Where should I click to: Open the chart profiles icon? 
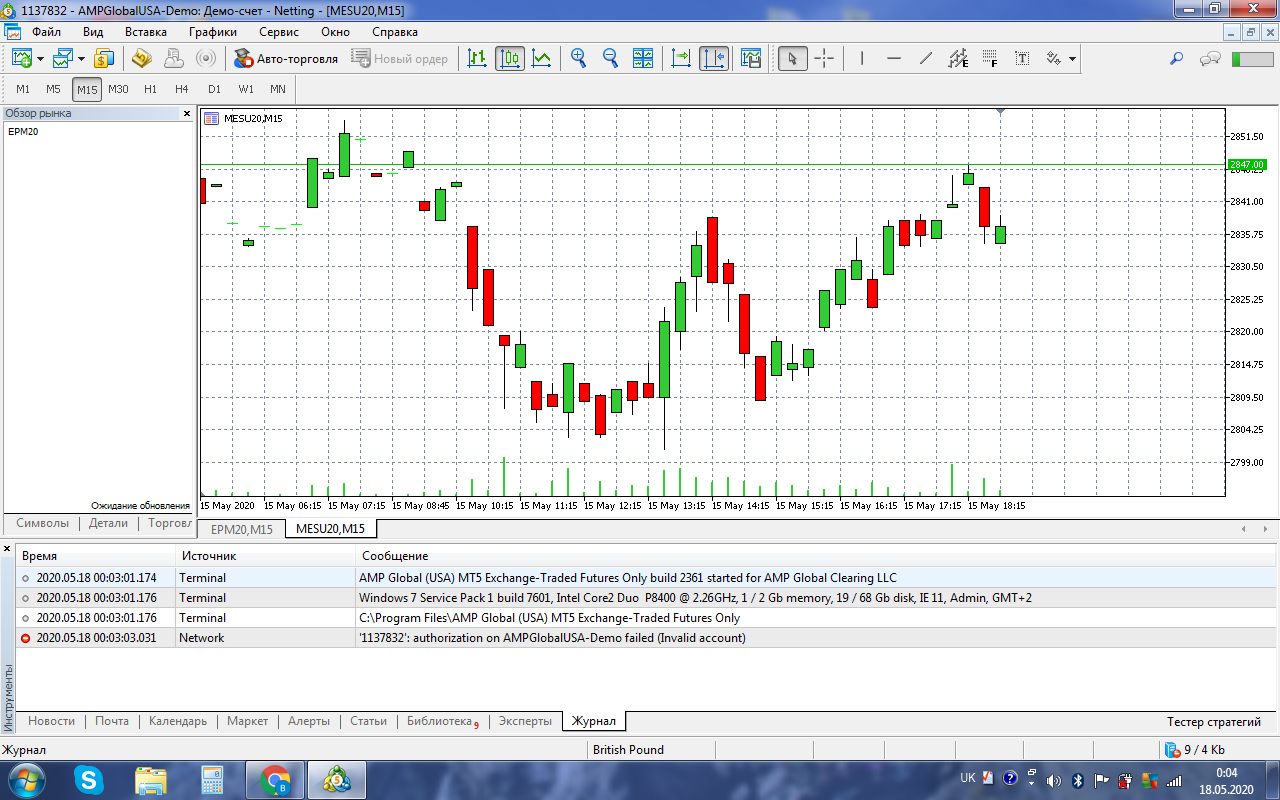tap(63, 59)
